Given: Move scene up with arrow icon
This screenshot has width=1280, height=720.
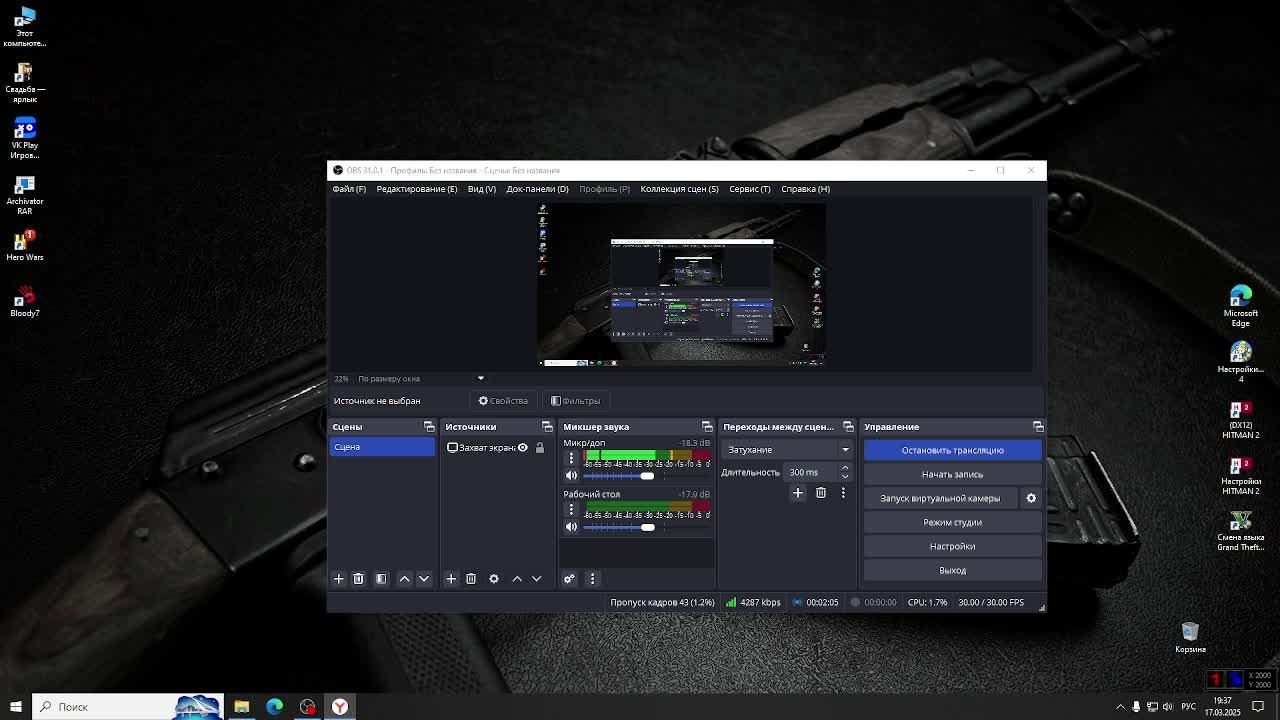Looking at the screenshot, I should tap(404, 578).
